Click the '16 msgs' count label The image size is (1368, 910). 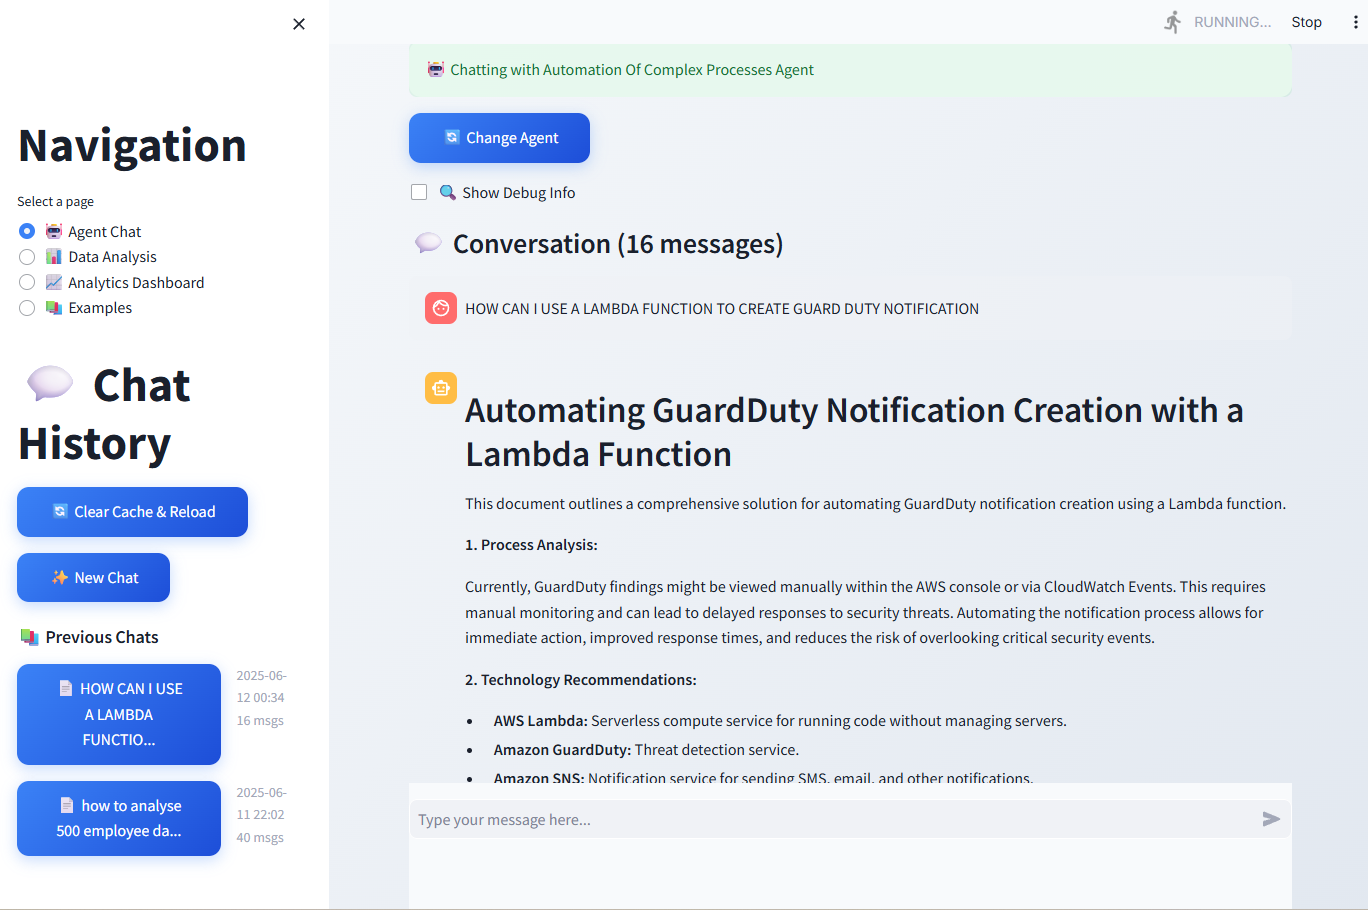[x=260, y=721]
